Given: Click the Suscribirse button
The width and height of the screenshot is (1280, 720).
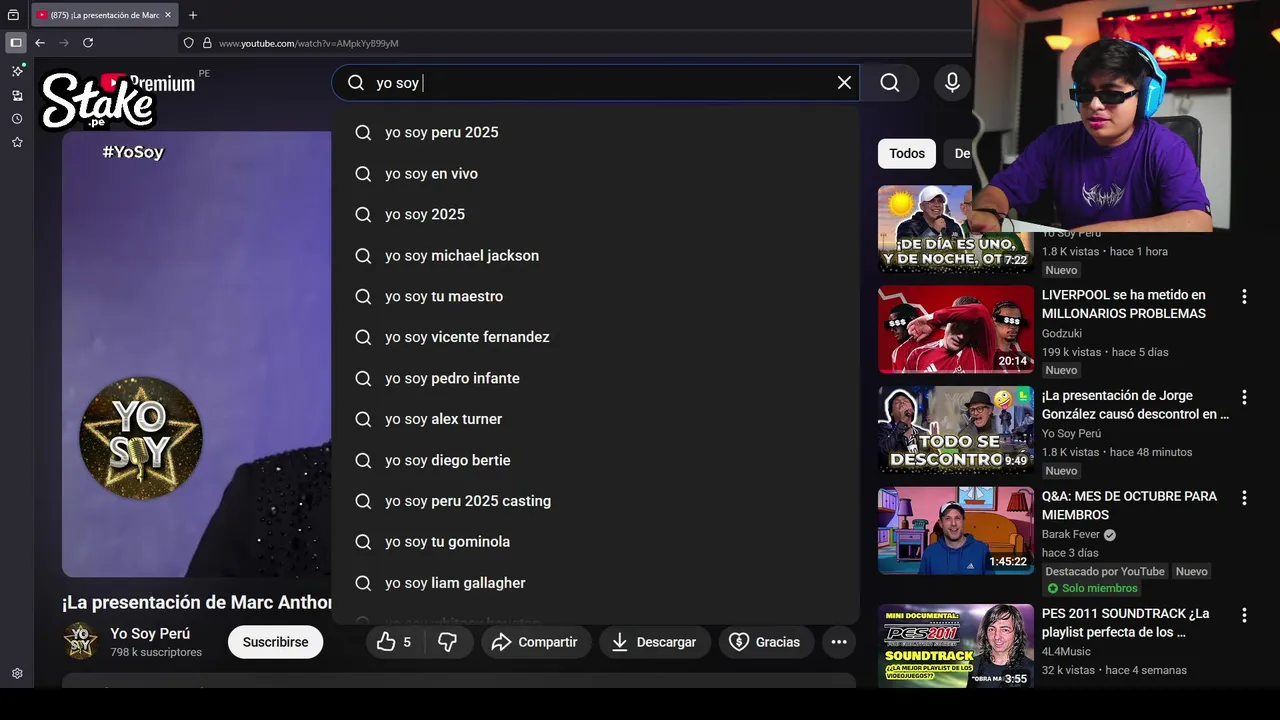Looking at the screenshot, I should pyautogui.click(x=275, y=642).
